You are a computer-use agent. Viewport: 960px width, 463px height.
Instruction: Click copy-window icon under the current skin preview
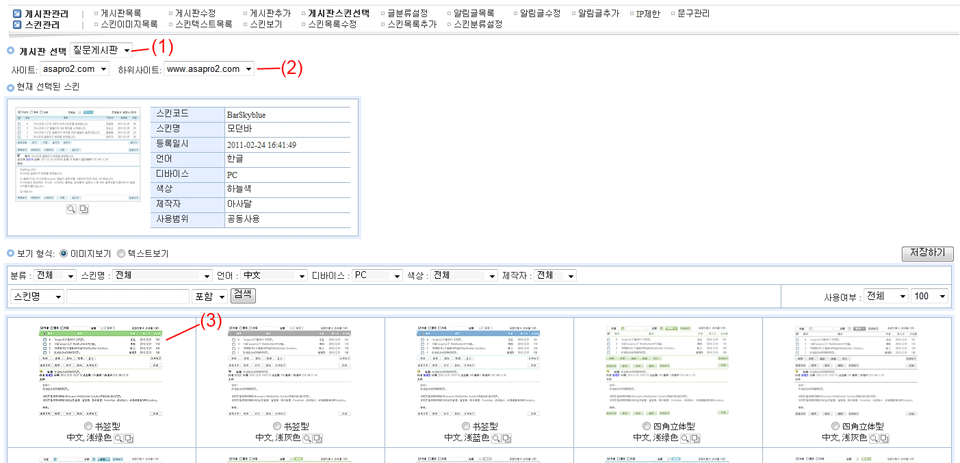[84, 209]
